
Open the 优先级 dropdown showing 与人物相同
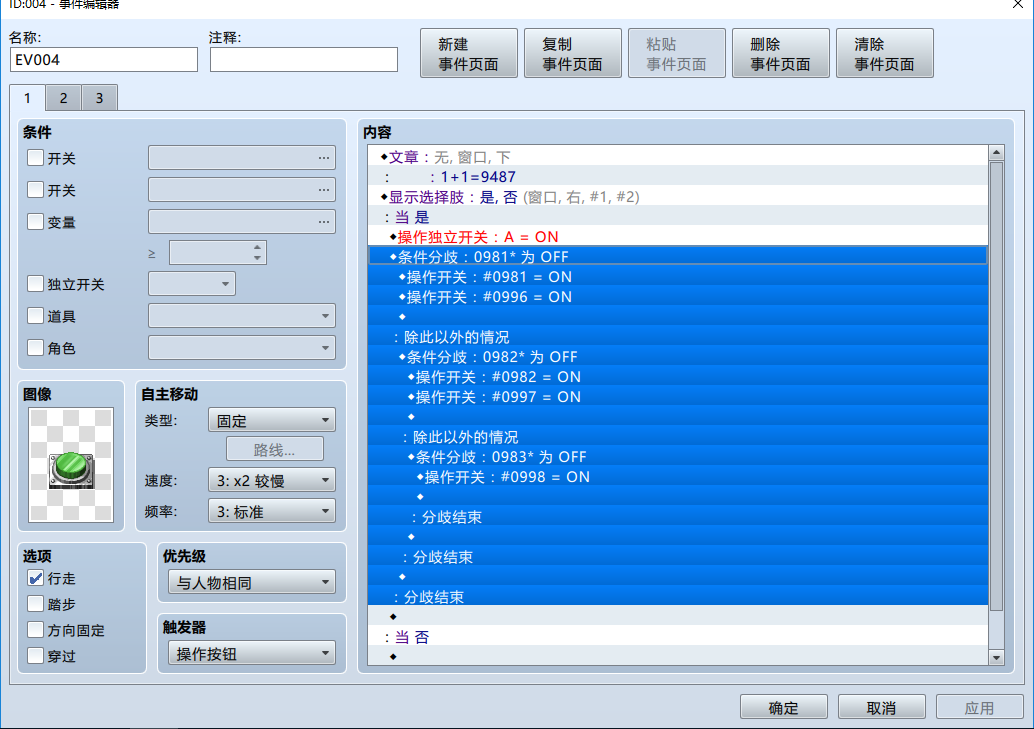tap(252, 583)
